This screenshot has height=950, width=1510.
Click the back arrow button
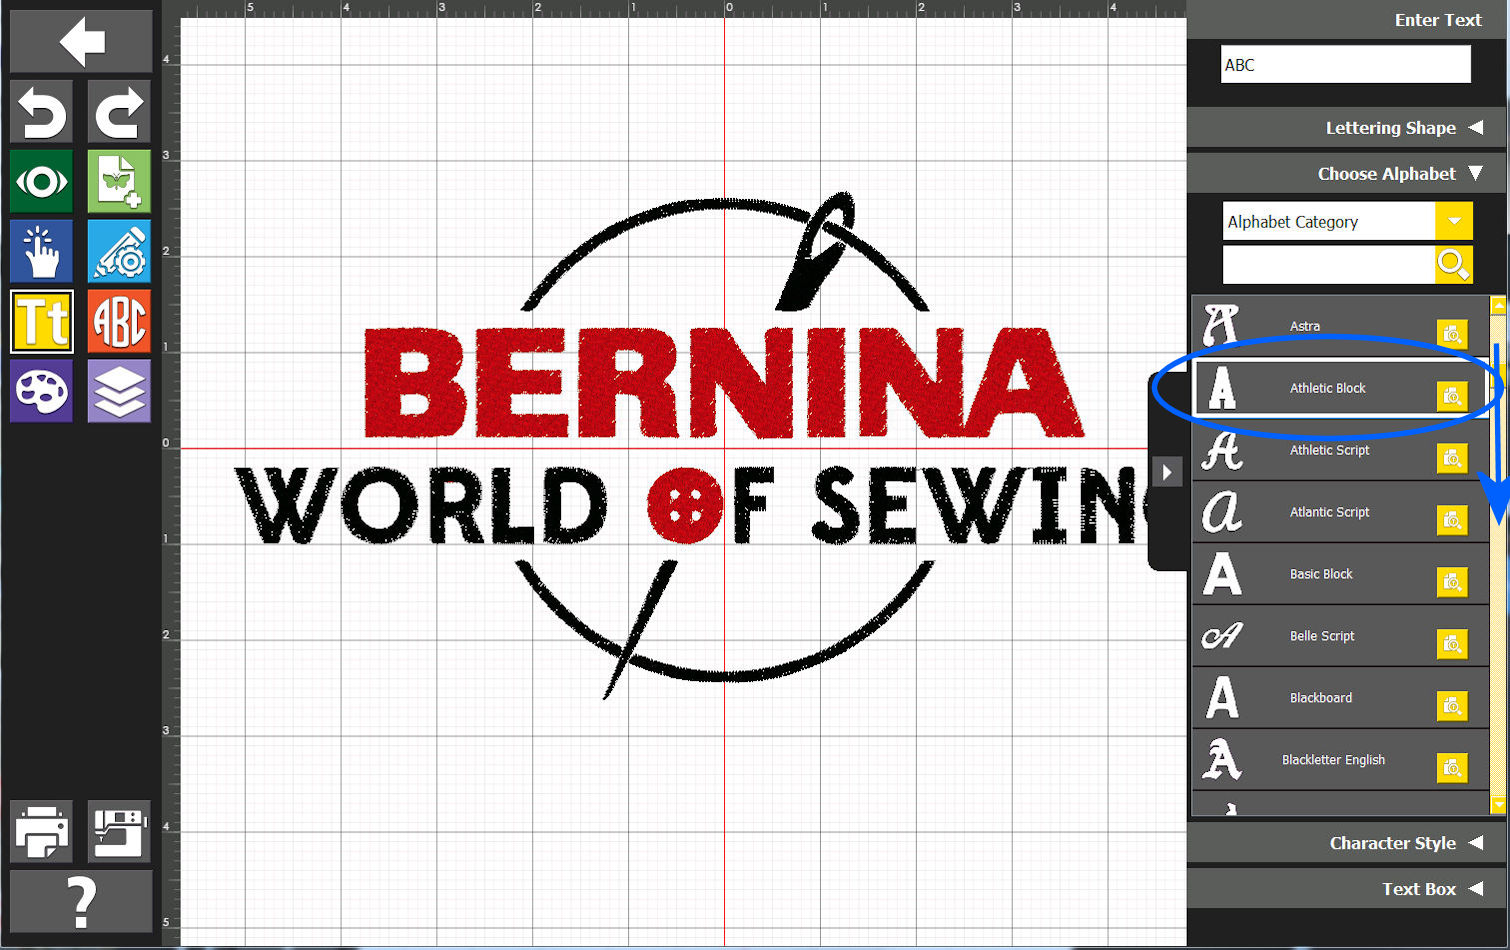(x=81, y=41)
